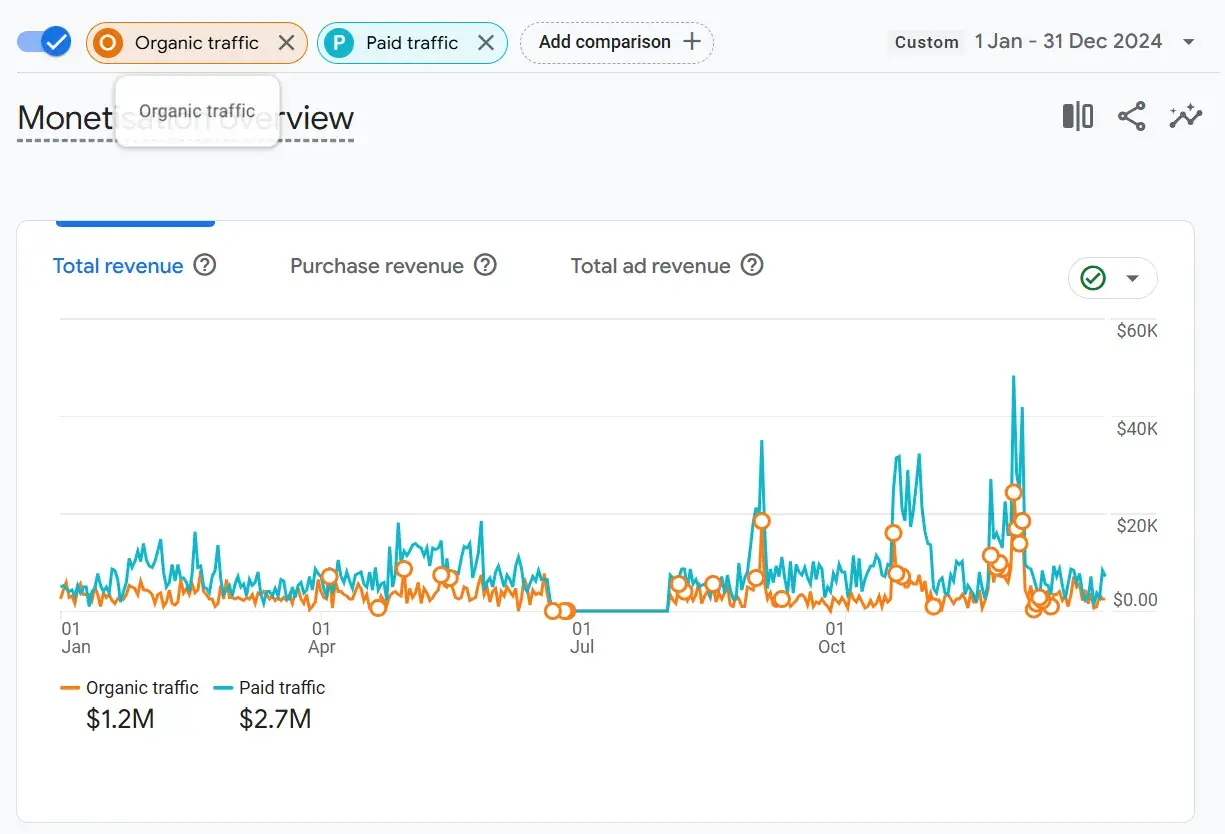
Task: Click the share report icon
Action: 1131,117
